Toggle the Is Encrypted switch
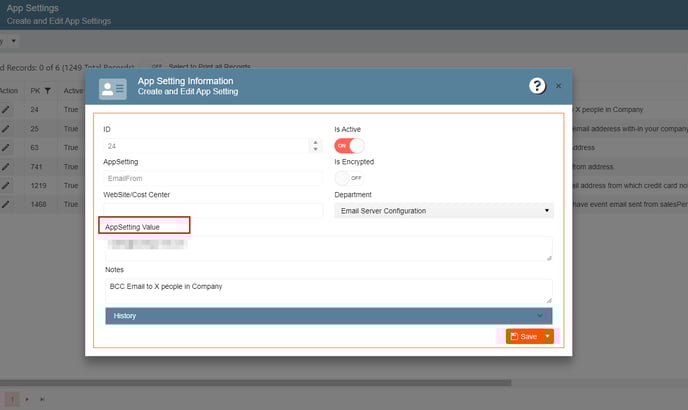This screenshot has width=688, height=410. click(x=349, y=178)
